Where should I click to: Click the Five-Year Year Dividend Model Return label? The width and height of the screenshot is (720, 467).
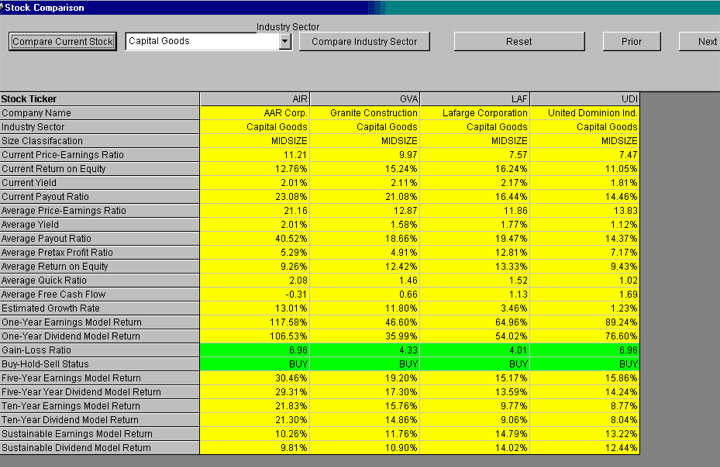click(100, 392)
